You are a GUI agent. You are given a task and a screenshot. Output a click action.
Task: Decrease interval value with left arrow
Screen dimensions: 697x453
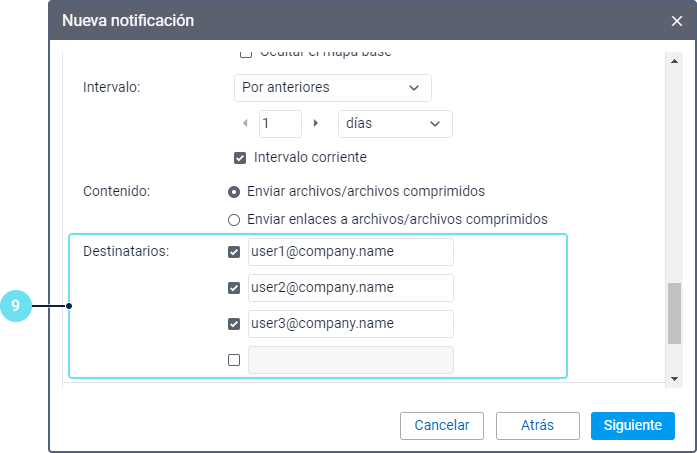point(246,123)
